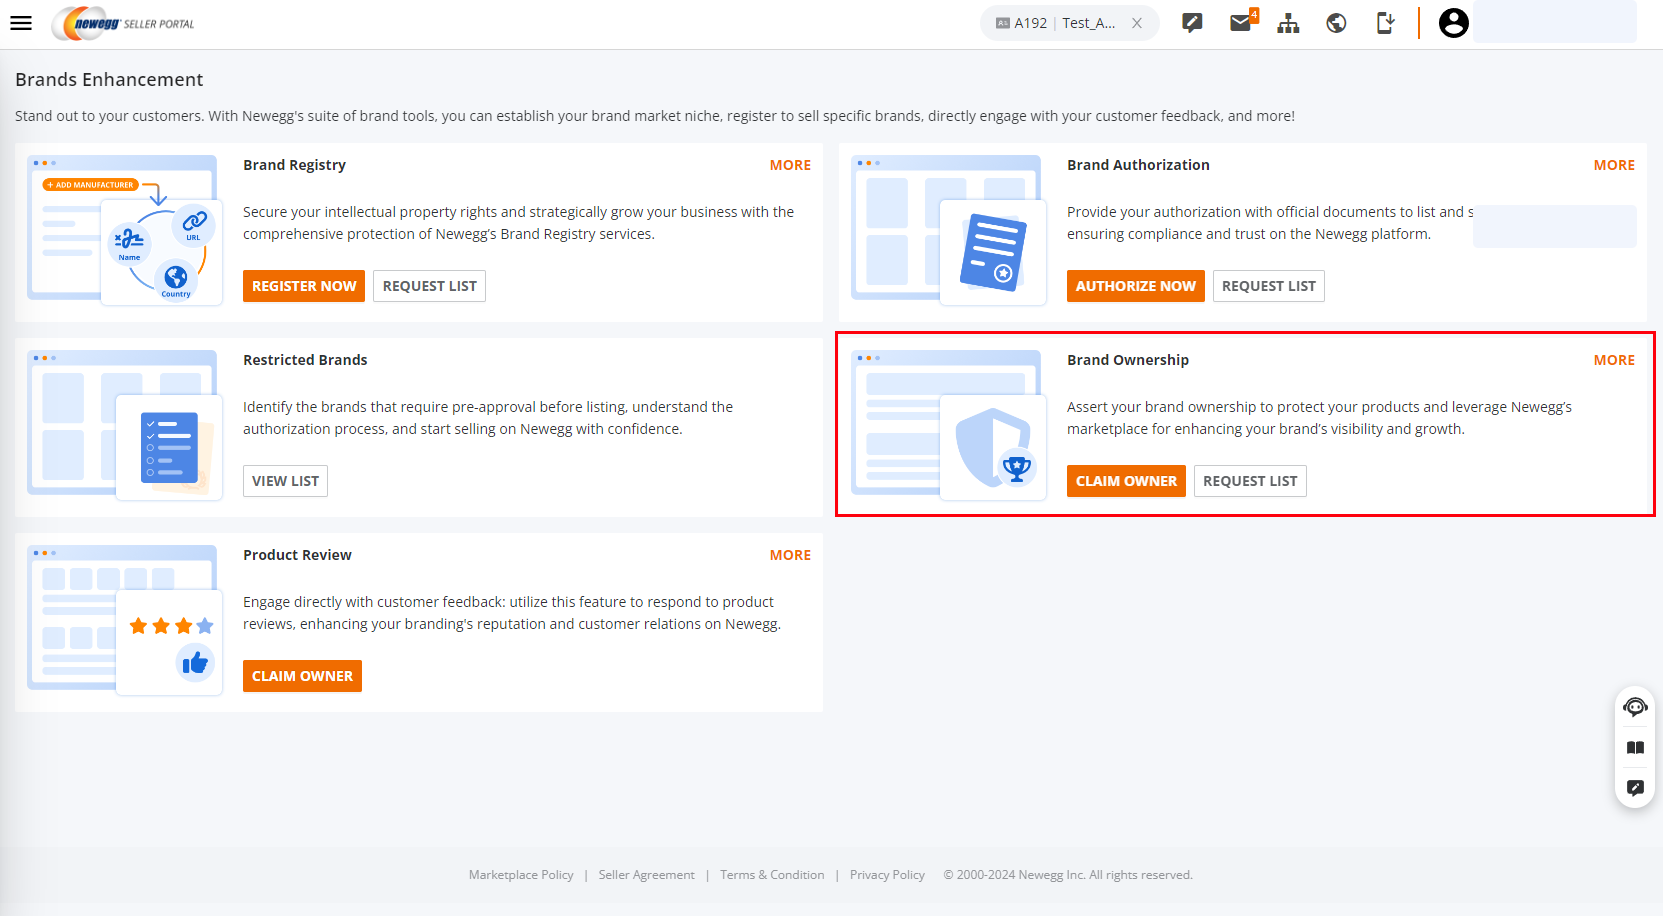
Task: Open REQUEST LIST for Brand Registry
Action: tap(429, 286)
